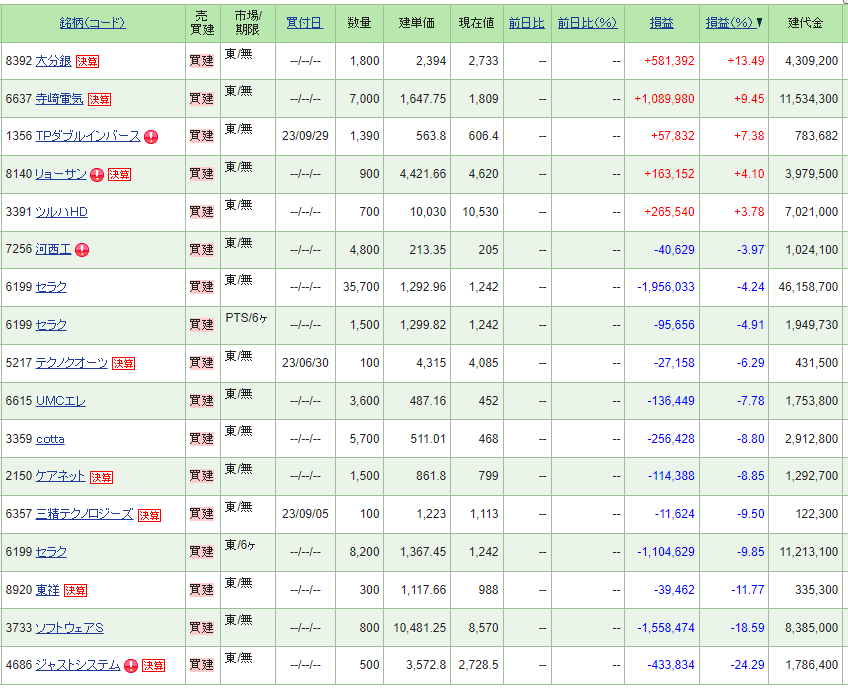Open the cotta stock link
Screen dimensions: 848x693
tap(50, 439)
